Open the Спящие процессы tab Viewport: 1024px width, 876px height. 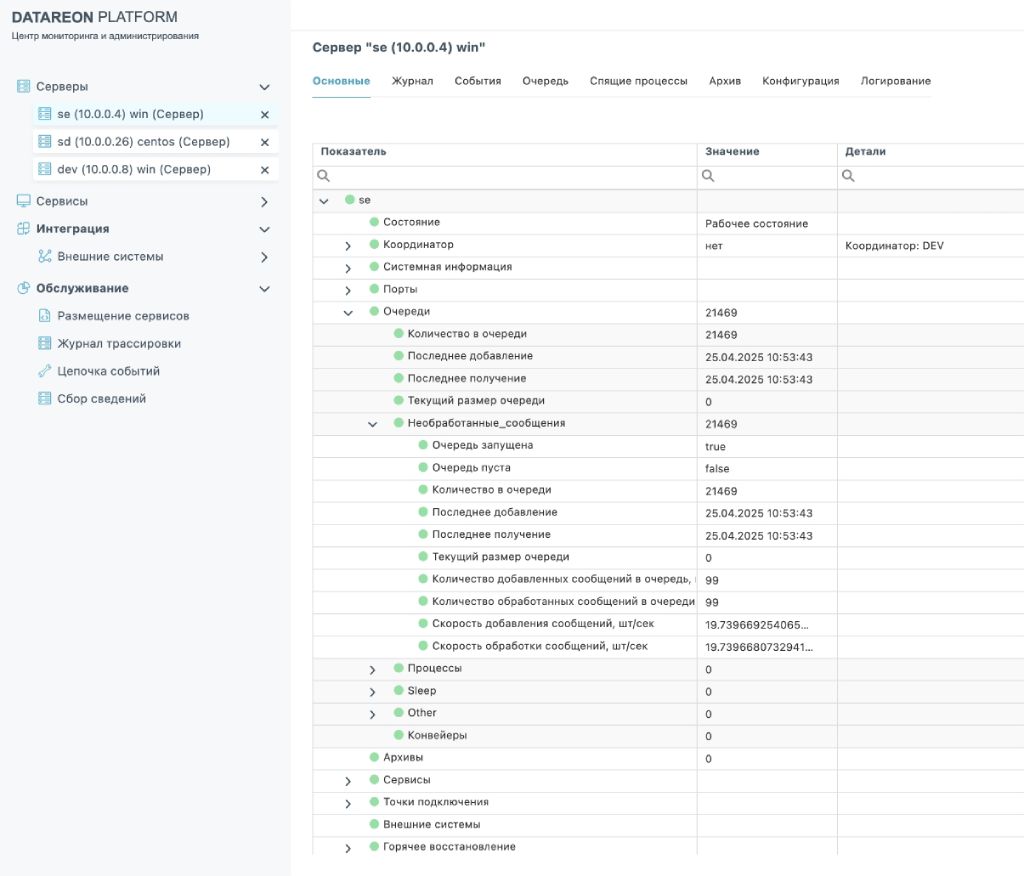pos(639,81)
